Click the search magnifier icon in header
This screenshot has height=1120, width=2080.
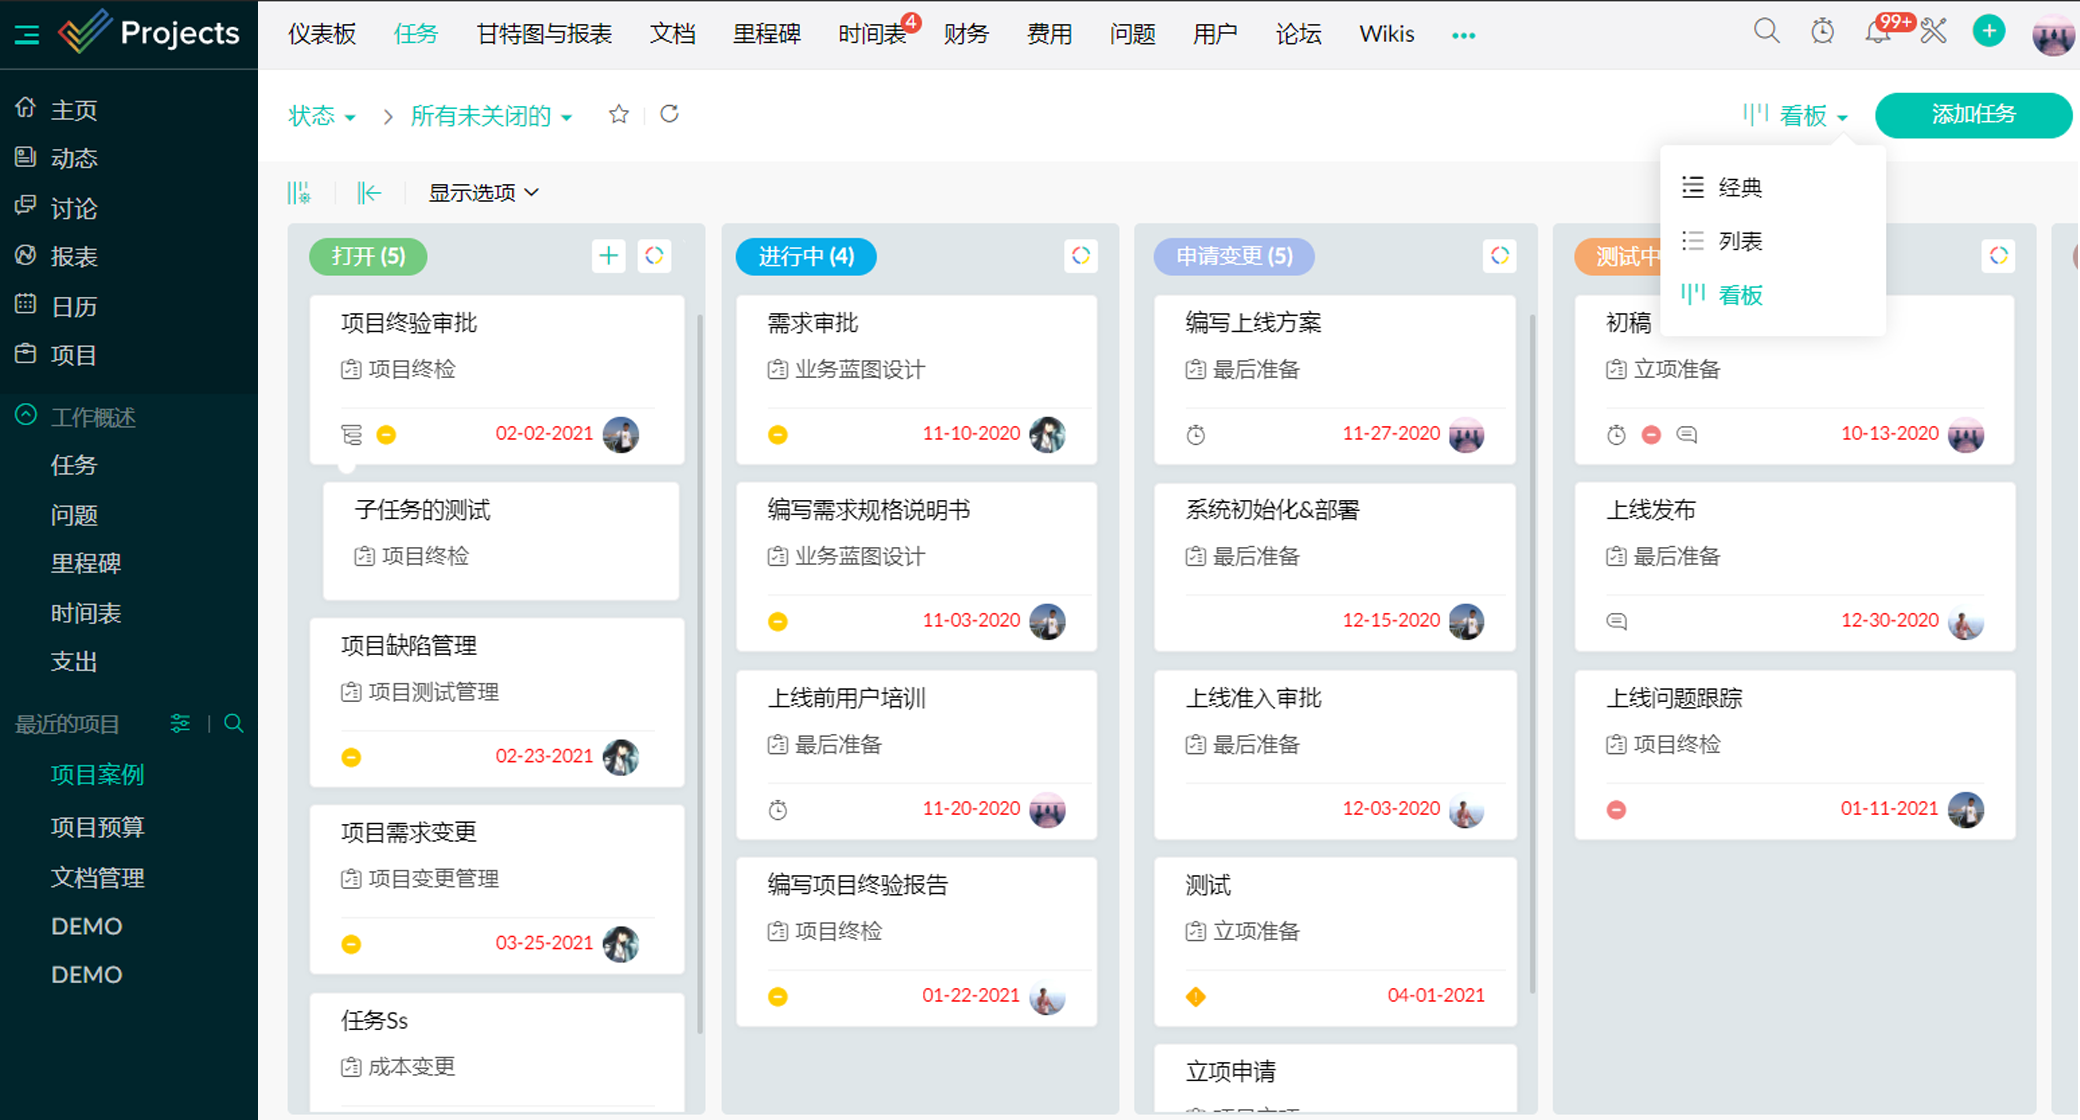coord(1766,32)
